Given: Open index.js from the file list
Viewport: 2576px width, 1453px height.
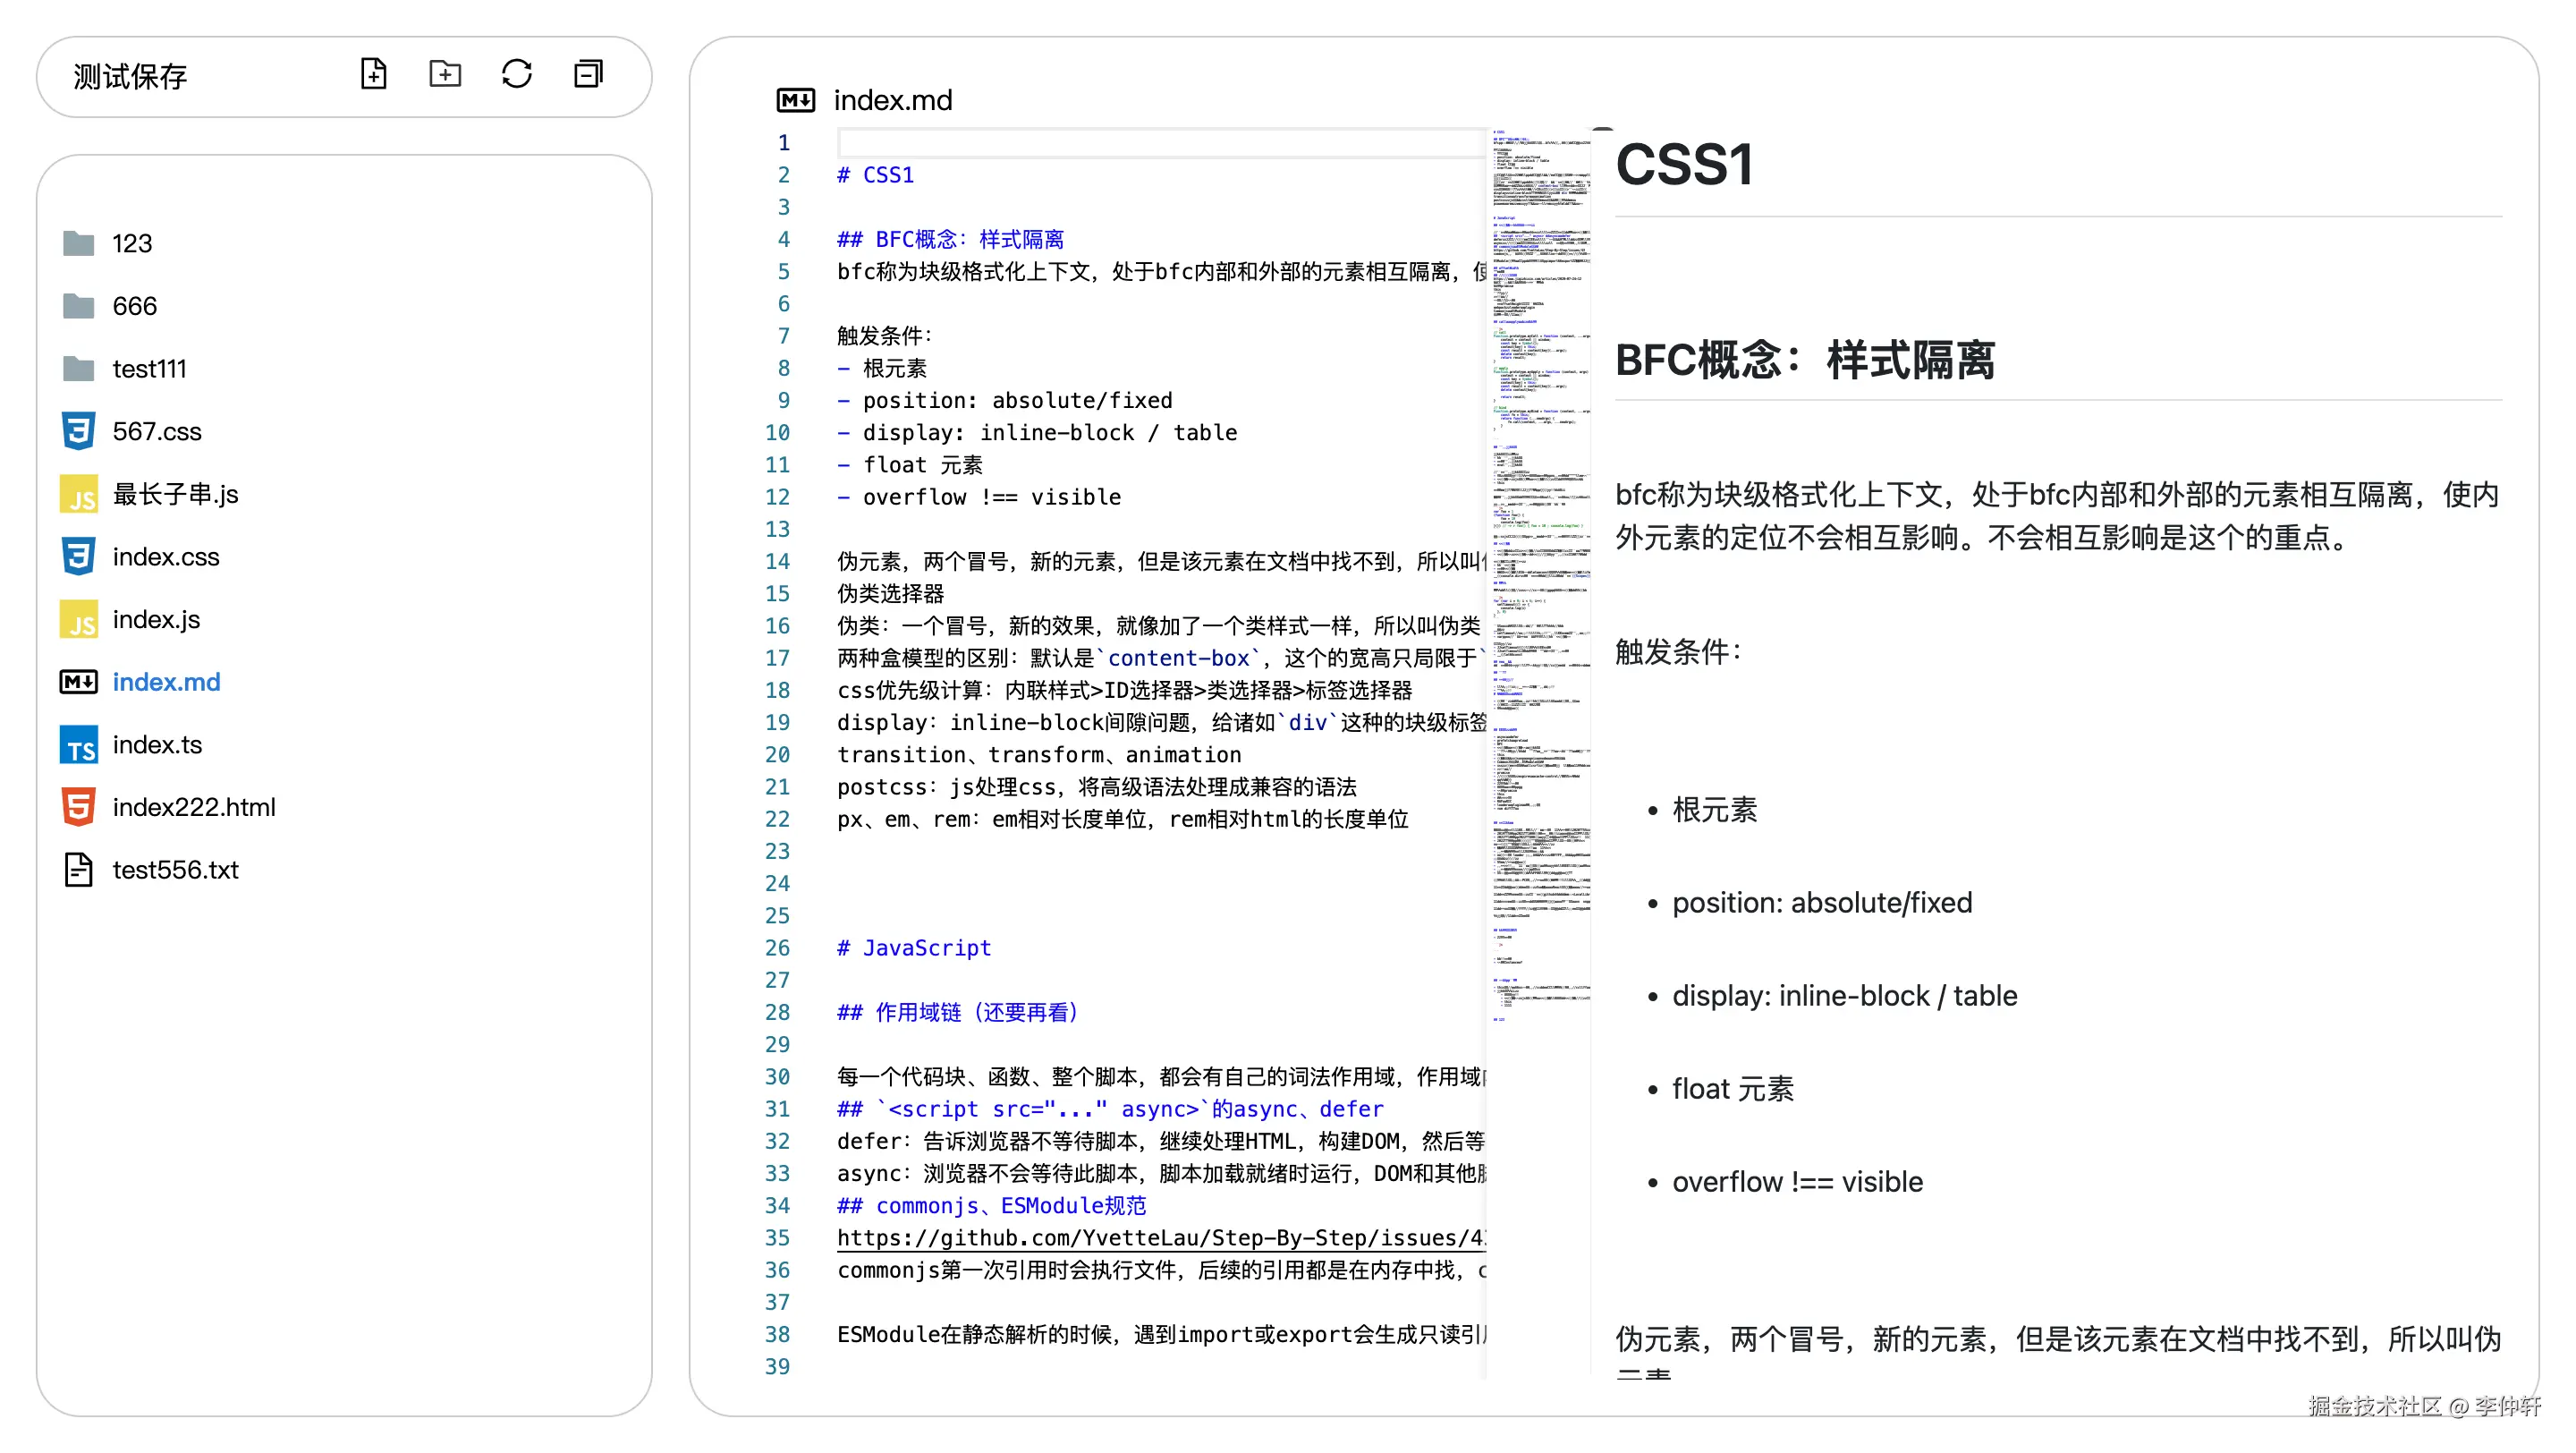Looking at the screenshot, I should pyautogui.click(x=156, y=620).
